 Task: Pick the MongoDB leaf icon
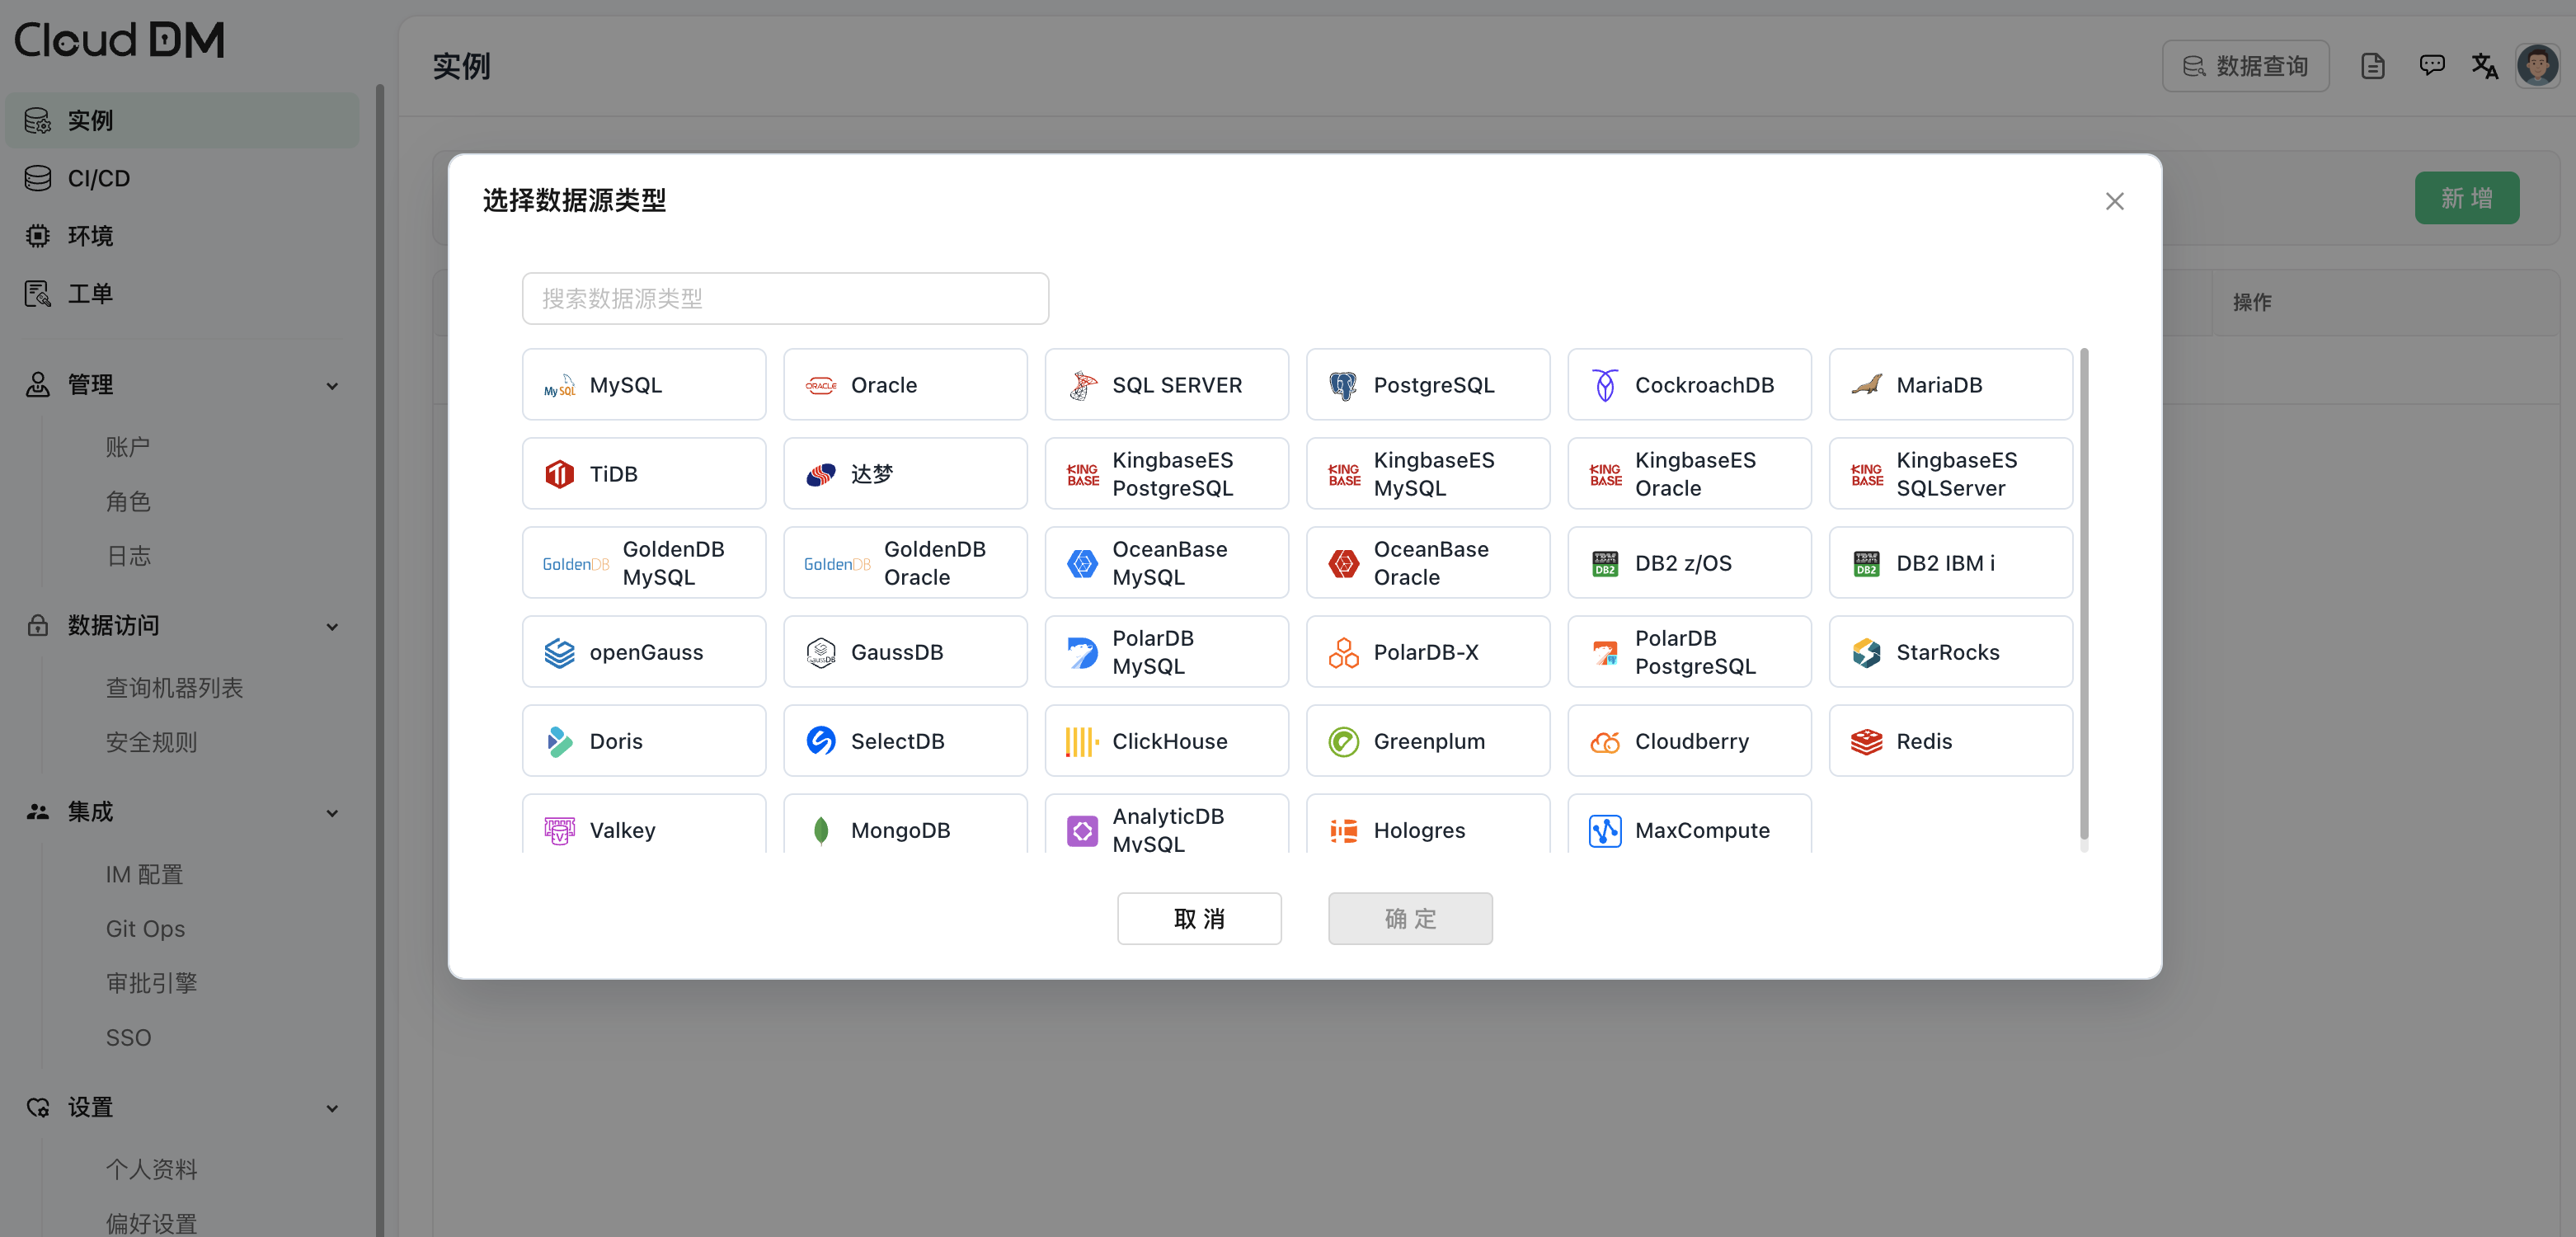(x=821, y=831)
